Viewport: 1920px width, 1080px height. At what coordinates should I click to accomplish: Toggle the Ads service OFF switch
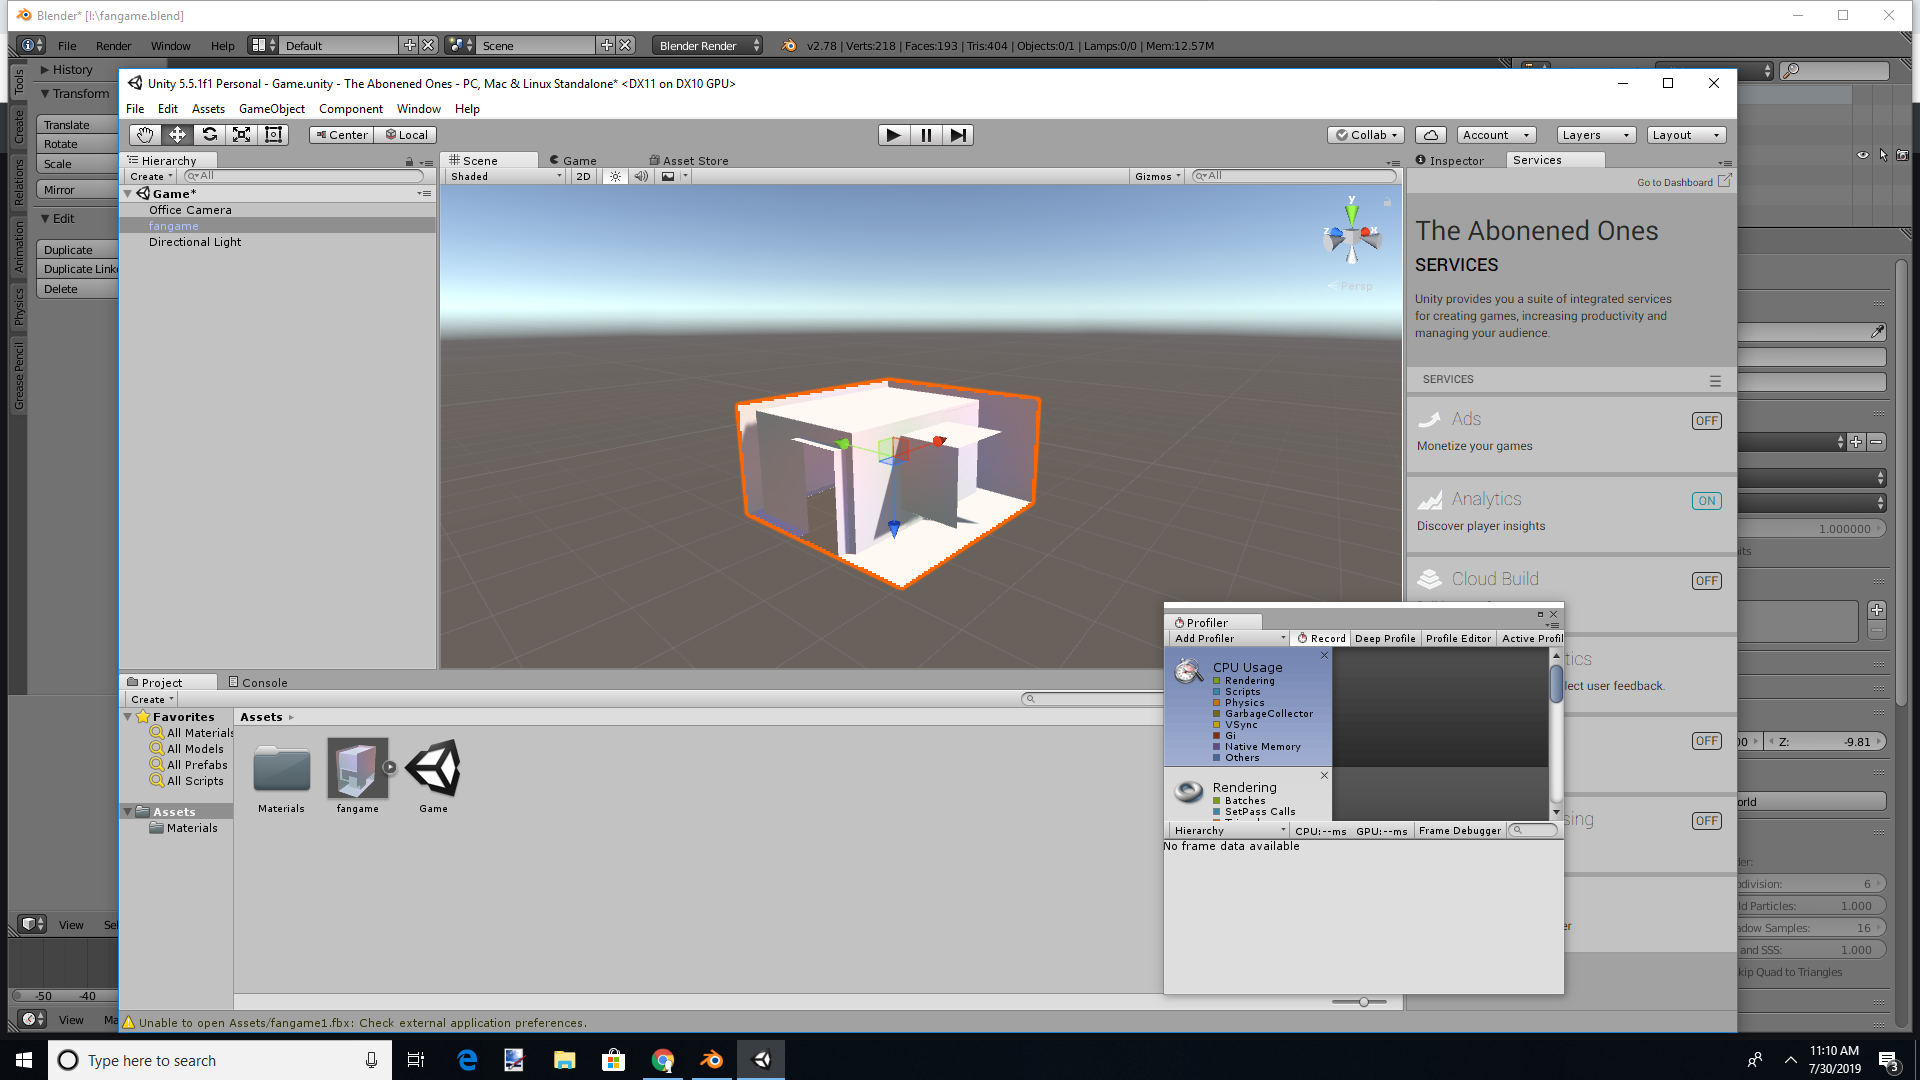click(1706, 421)
